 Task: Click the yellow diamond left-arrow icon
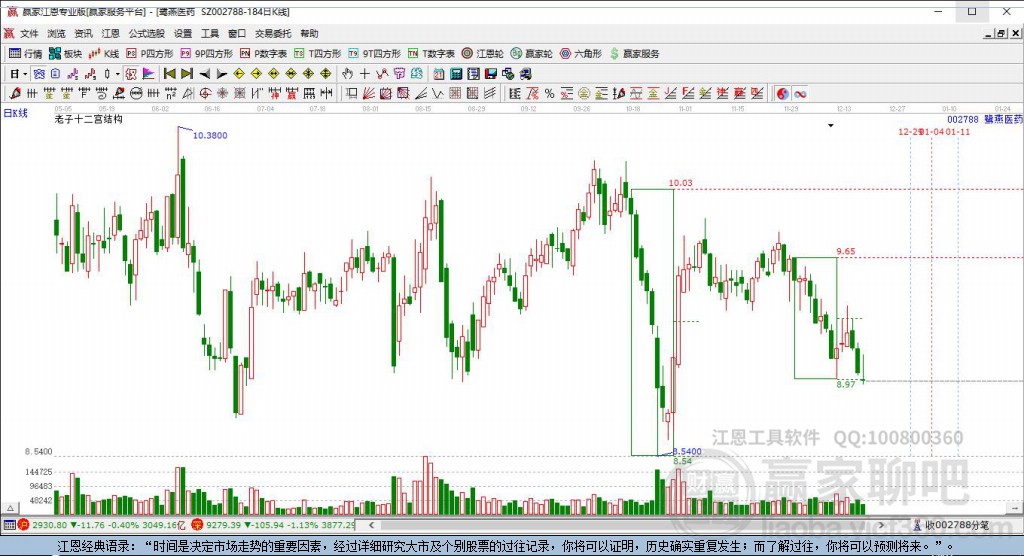[239, 74]
